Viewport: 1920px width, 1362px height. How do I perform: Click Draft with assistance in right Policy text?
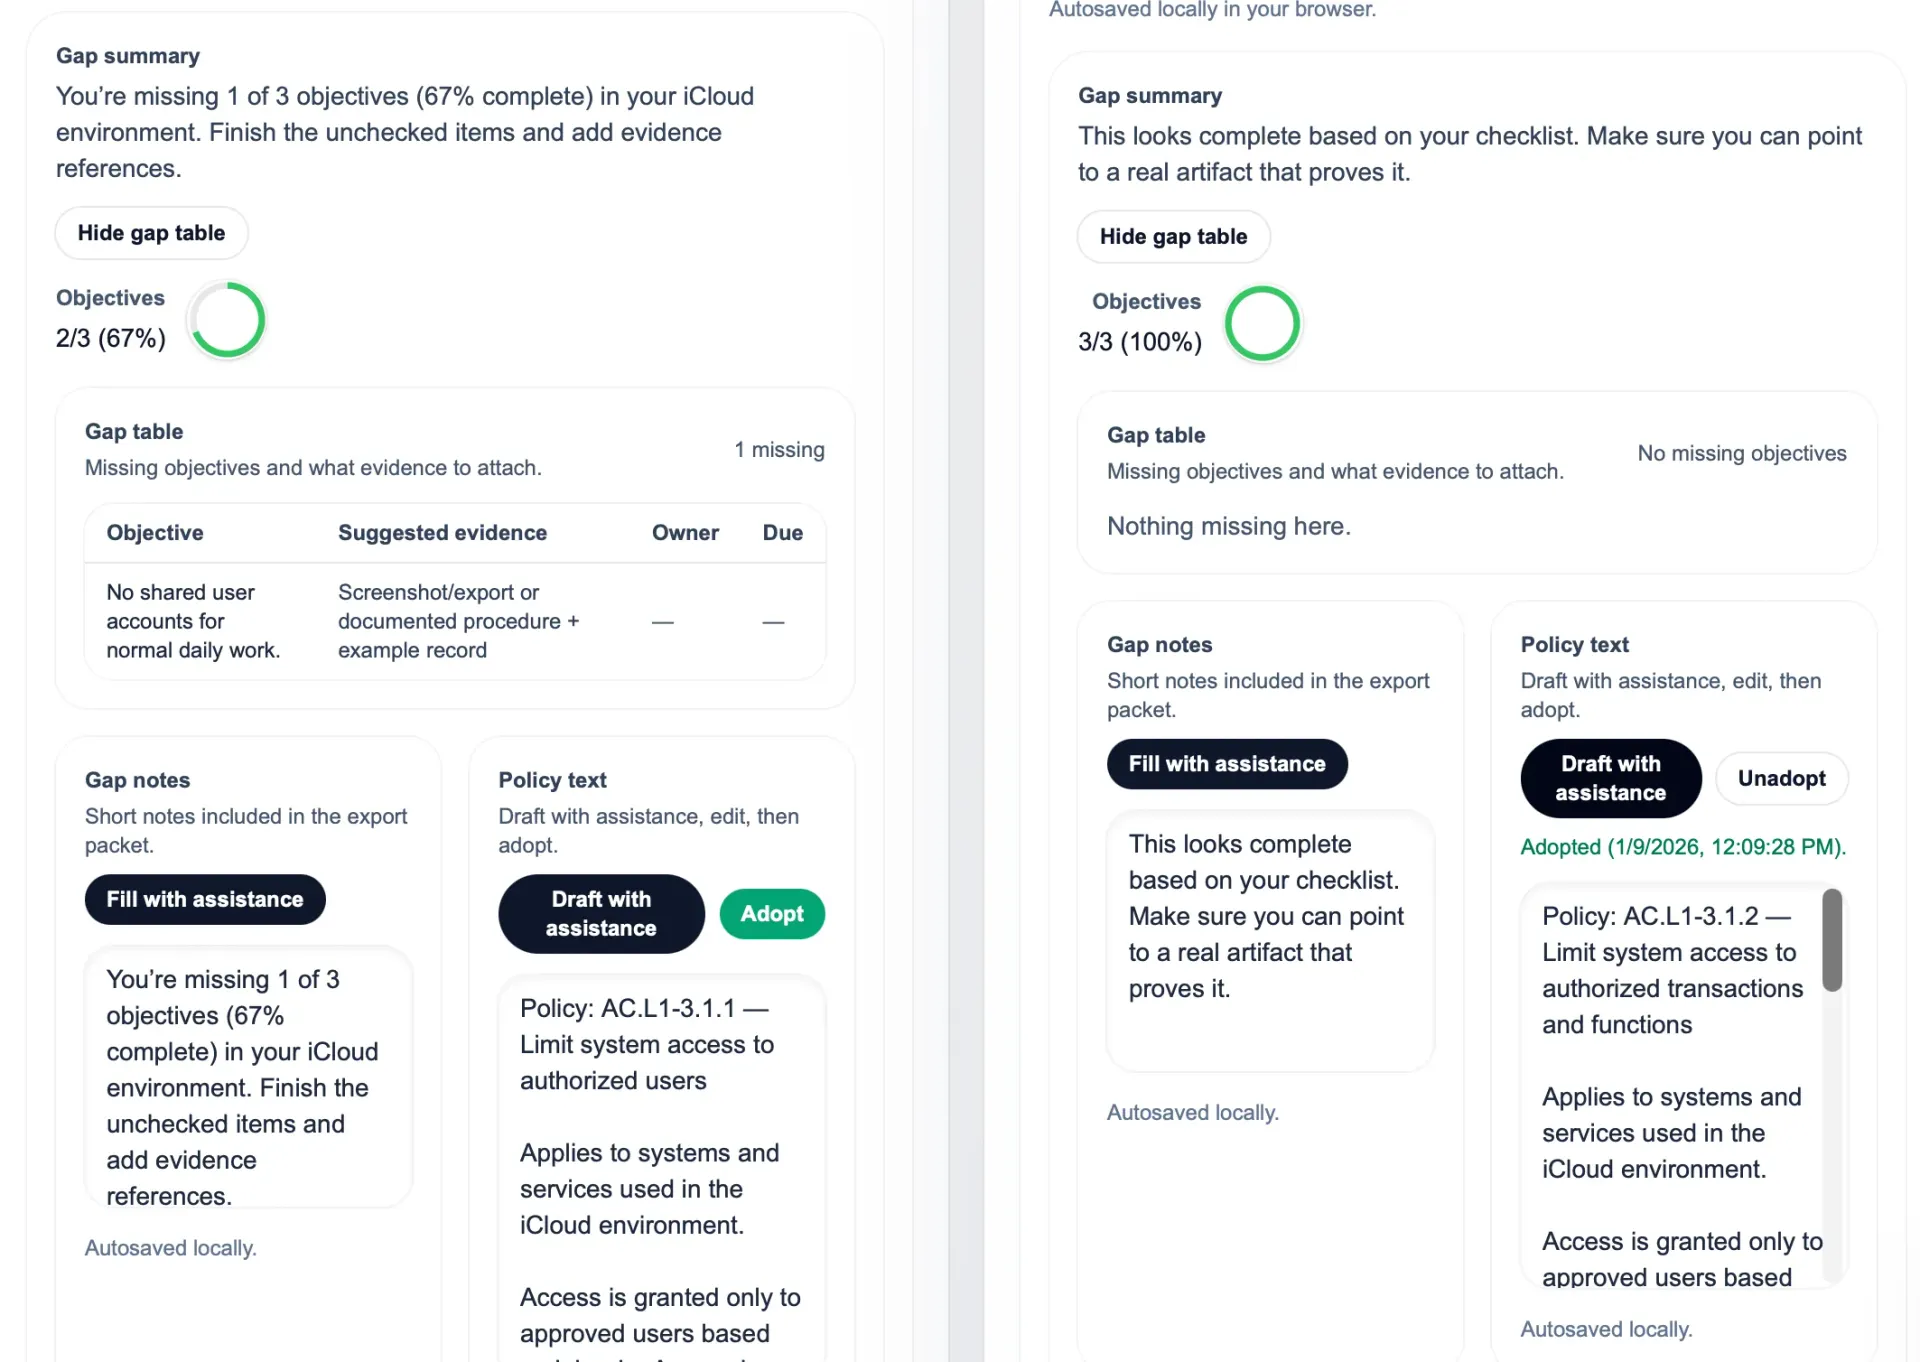1610,778
